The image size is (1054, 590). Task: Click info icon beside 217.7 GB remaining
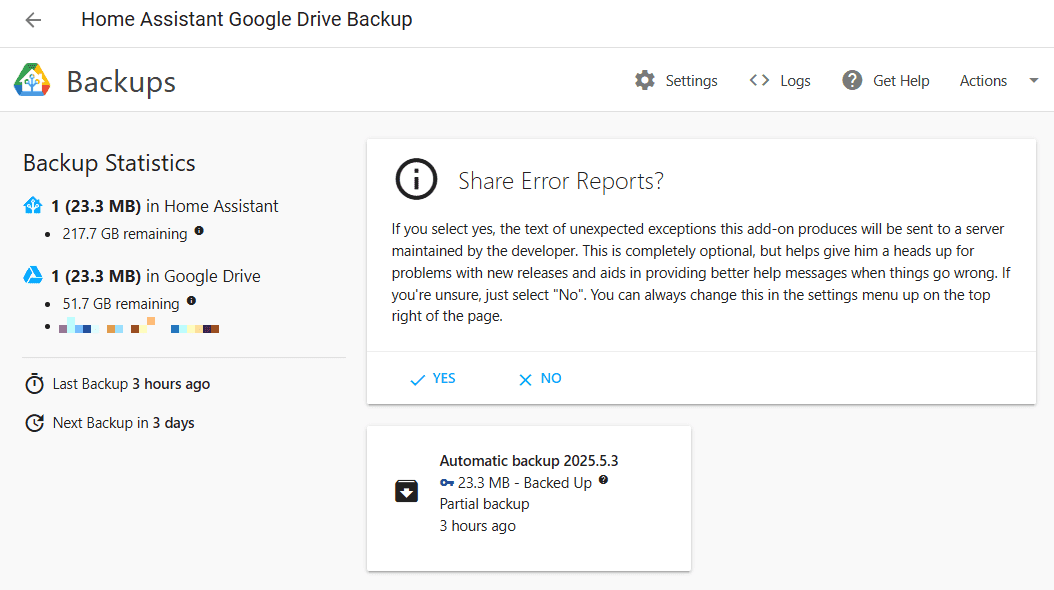pyautogui.click(x=199, y=230)
